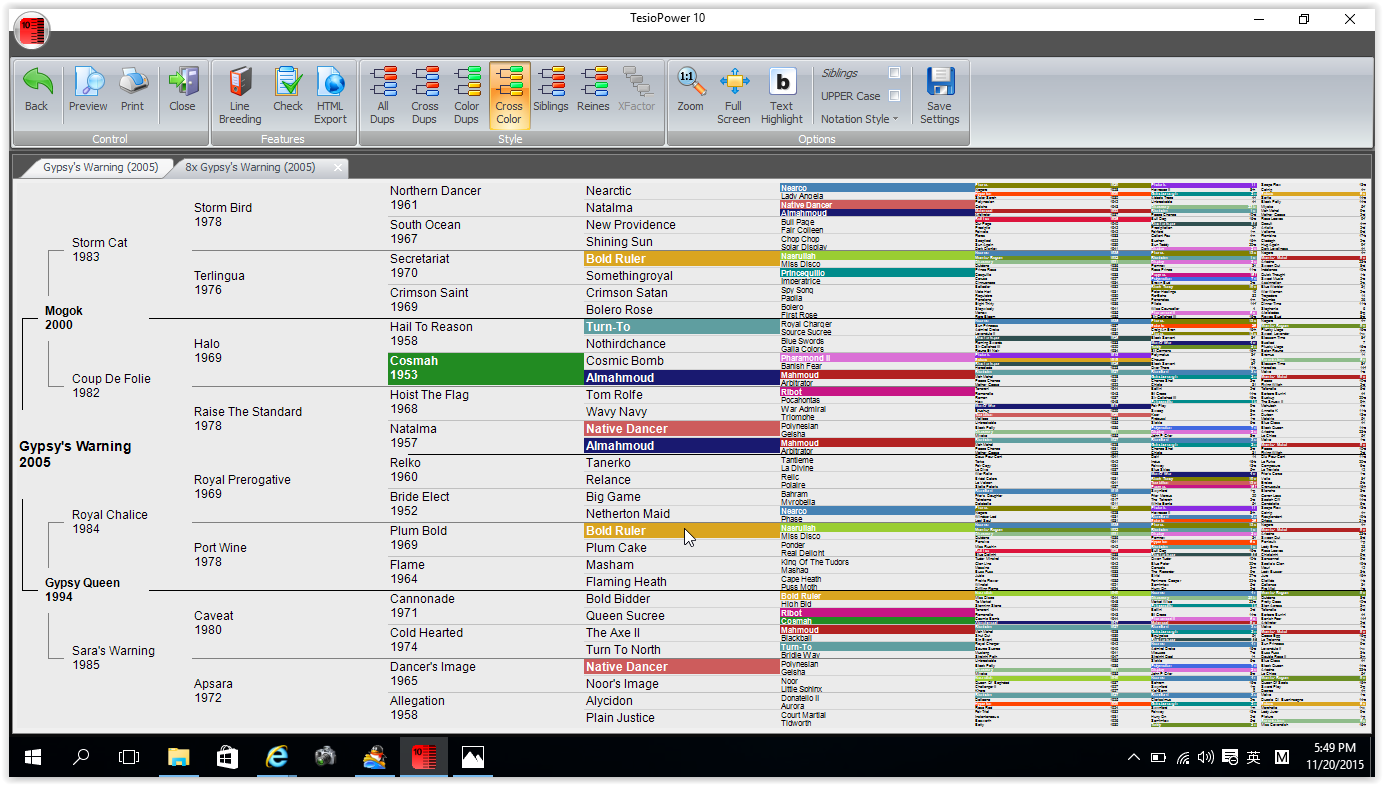Viewport: 1383px width, 785px height.
Task: Click Hail To Reason 1958
Action: click(431, 334)
